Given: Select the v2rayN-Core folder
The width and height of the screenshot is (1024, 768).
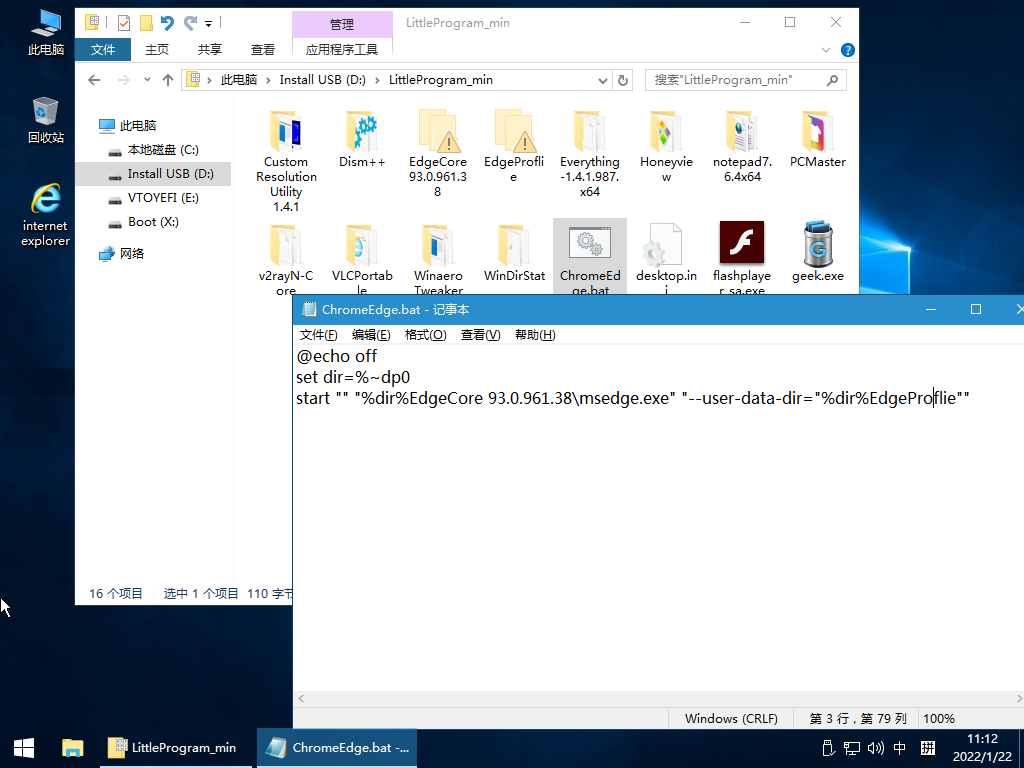Looking at the screenshot, I should tap(286, 259).
